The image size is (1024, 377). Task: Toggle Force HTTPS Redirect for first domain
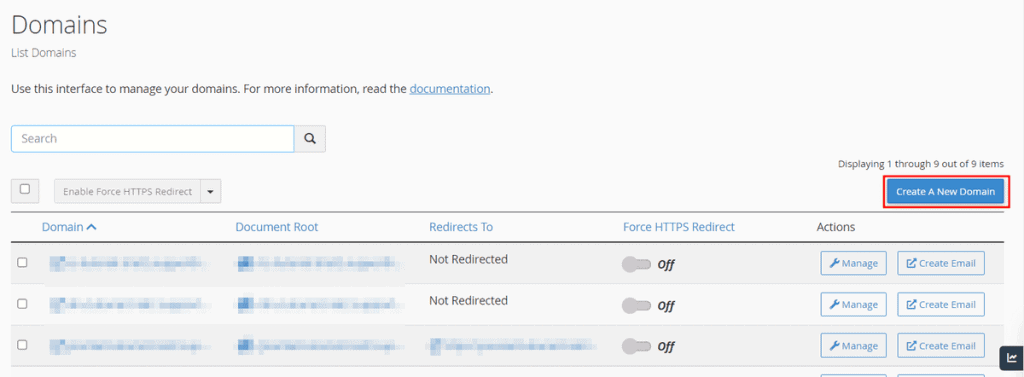click(x=637, y=265)
